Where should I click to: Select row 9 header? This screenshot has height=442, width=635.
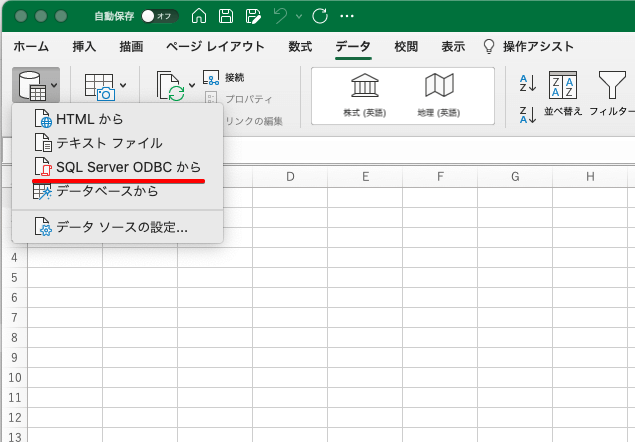[15, 358]
